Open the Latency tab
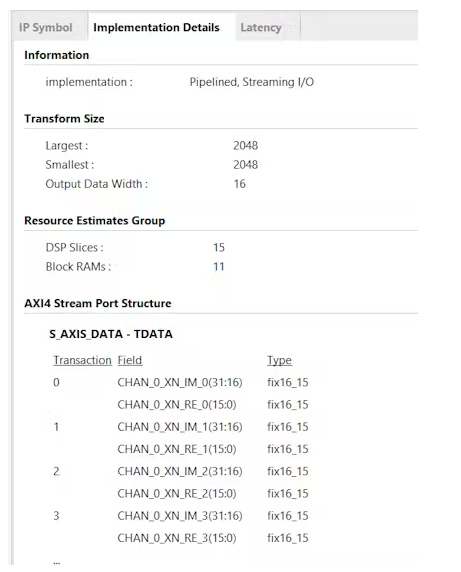Screen dimensions: 461x572 (x=260, y=28)
